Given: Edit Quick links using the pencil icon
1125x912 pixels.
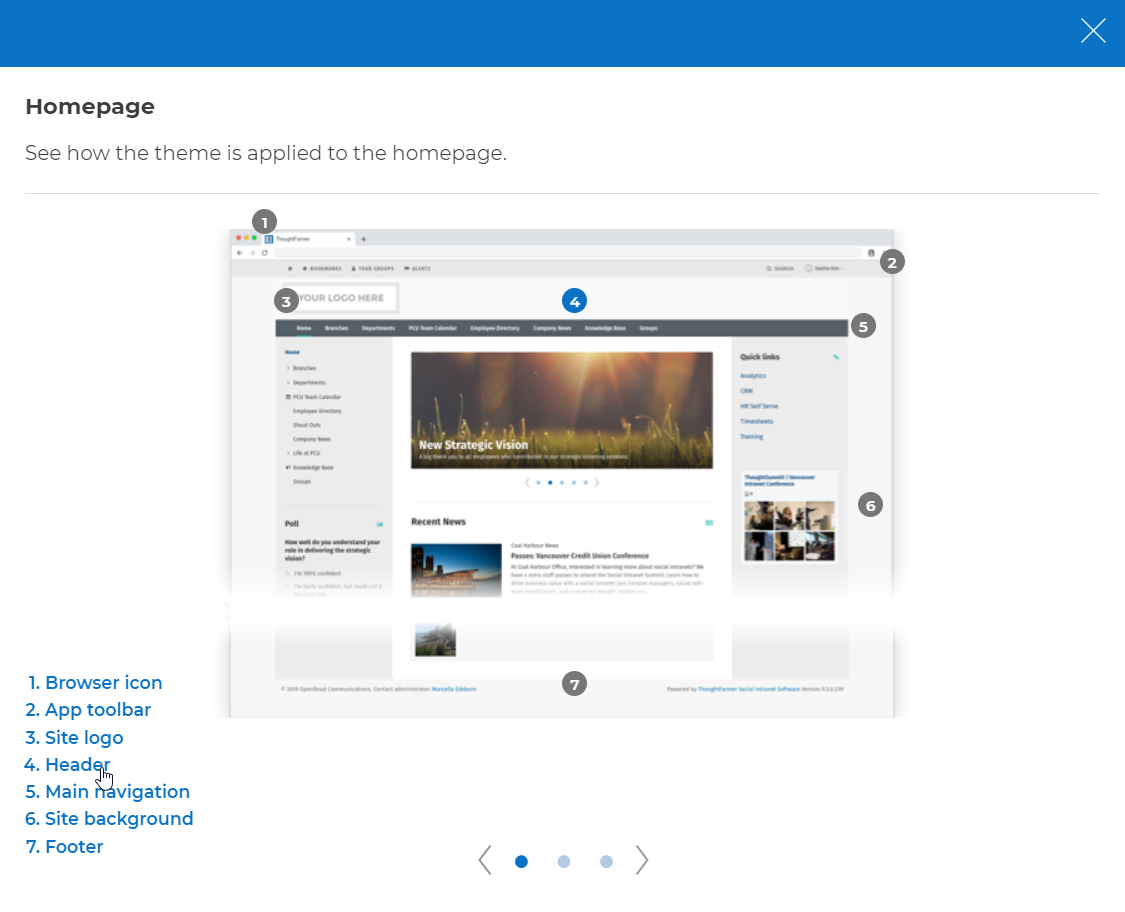Looking at the screenshot, I should tap(836, 357).
